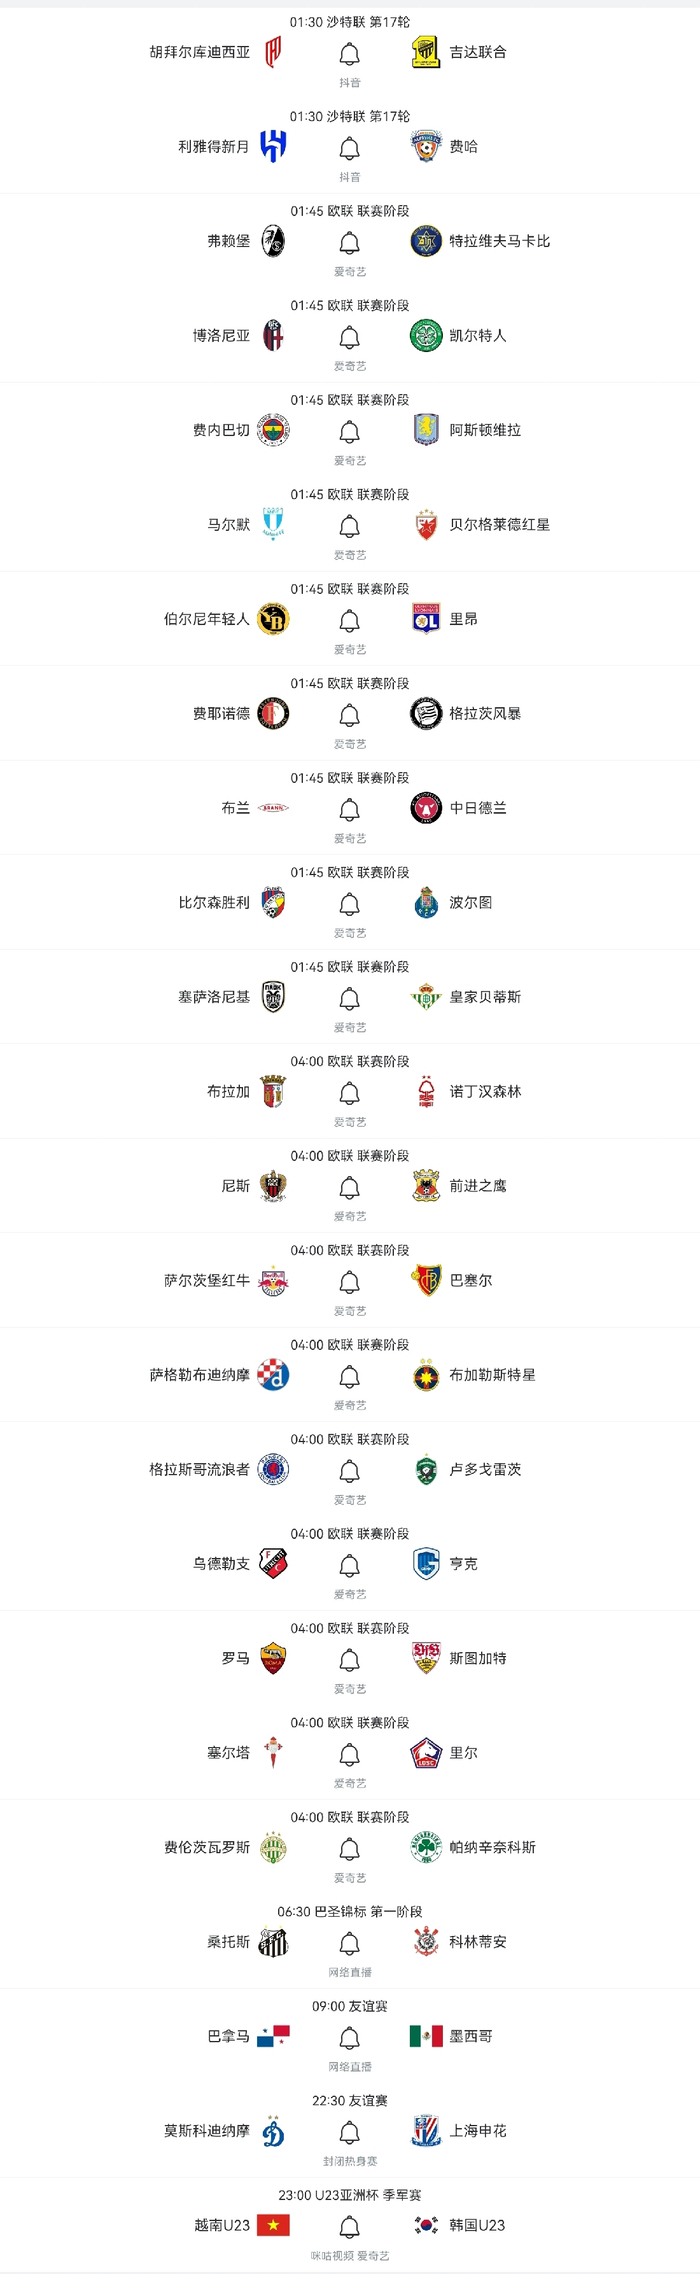The height and width of the screenshot is (2274, 700).
Task: Click the 萨格勒布迪纳摩 club logo
Action: point(273,1375)
